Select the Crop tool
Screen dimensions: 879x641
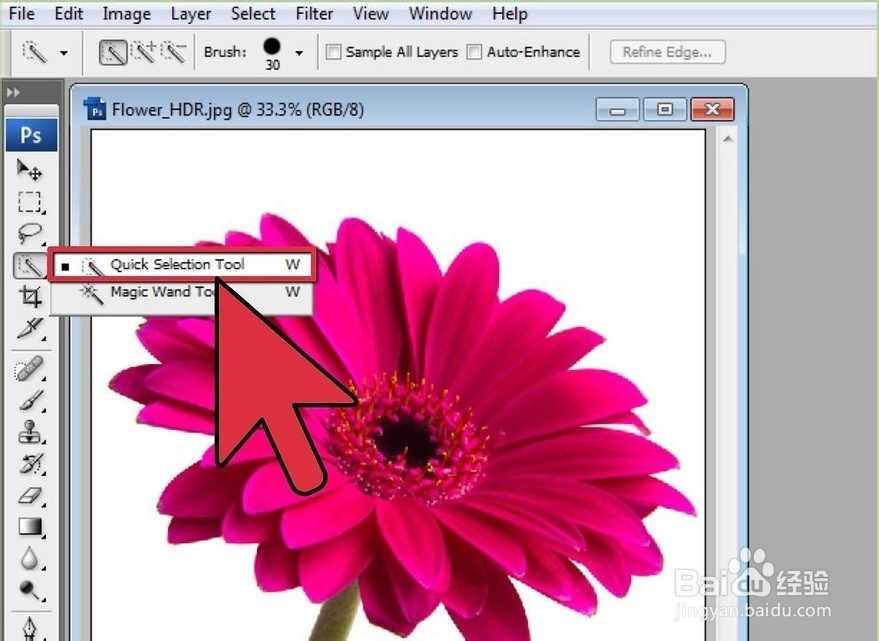[29, 297]
